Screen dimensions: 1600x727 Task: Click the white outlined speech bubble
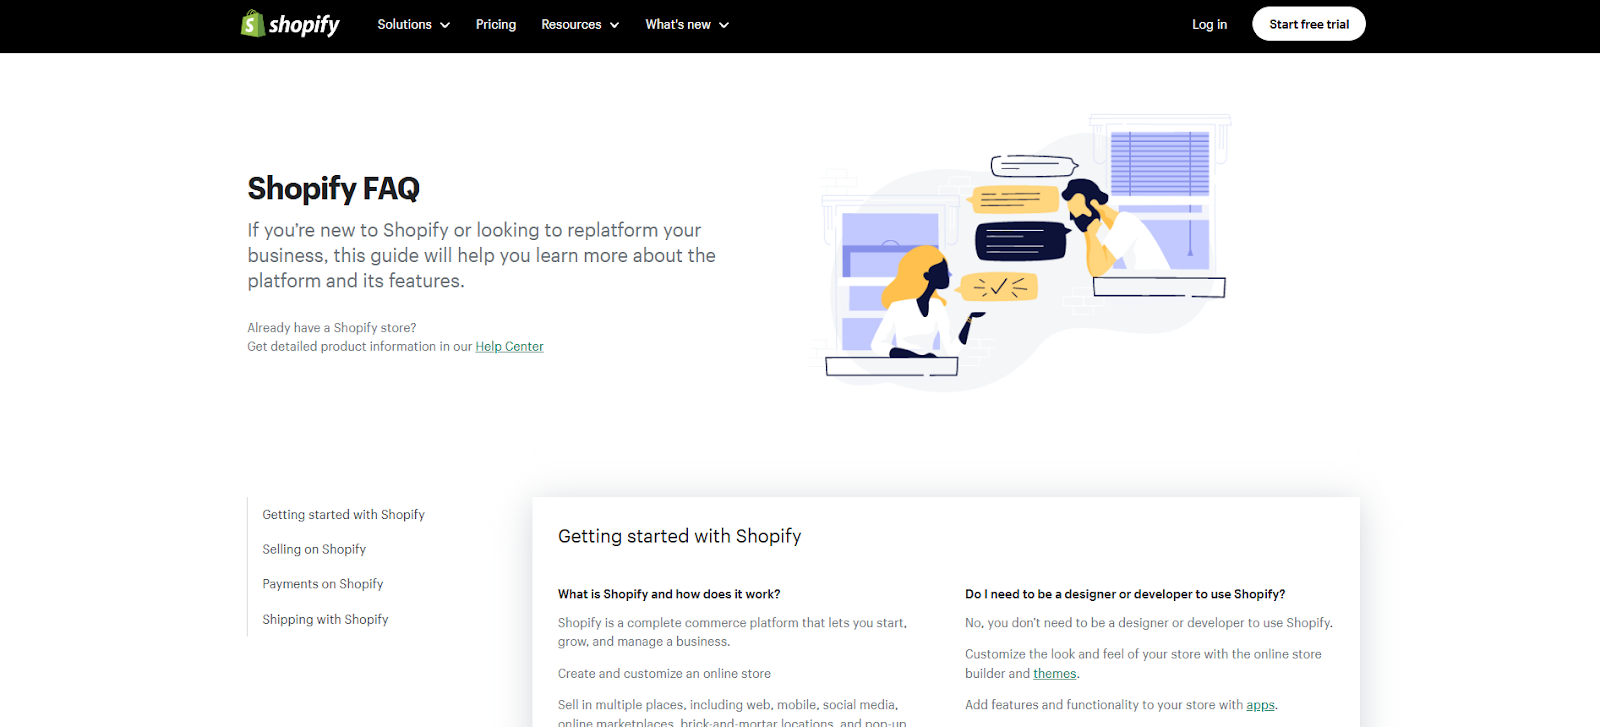pos(1032,166)
